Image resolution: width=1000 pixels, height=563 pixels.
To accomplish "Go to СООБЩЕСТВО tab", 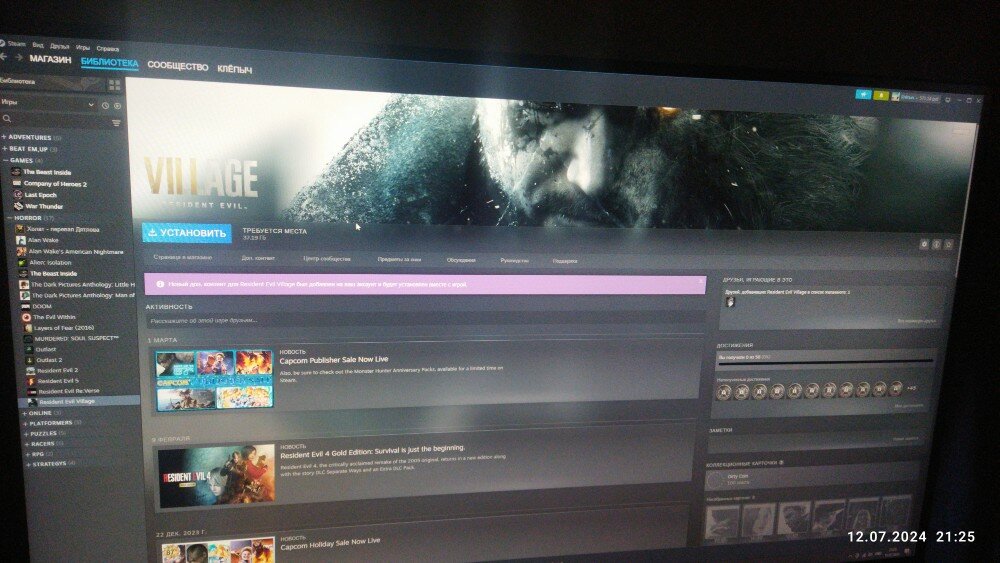I will (x=178, y=66).
